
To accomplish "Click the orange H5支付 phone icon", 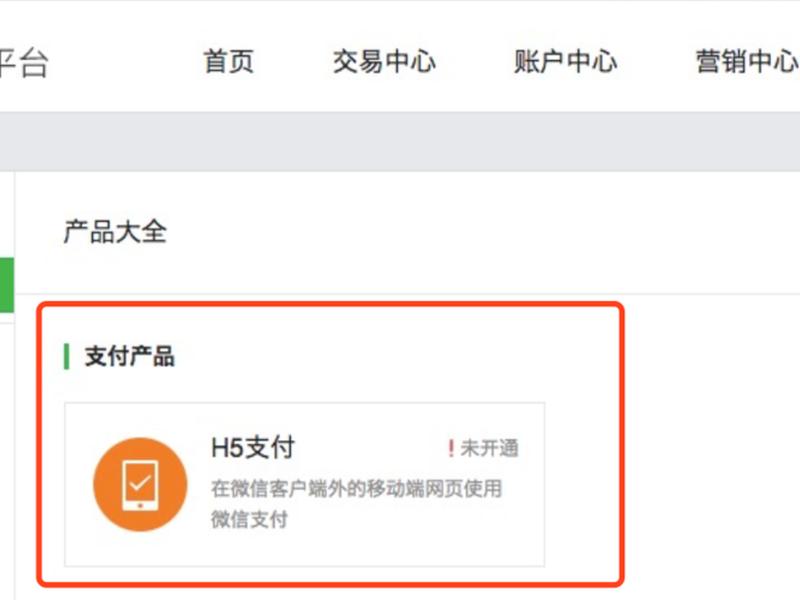I will (x=140, y=484).
